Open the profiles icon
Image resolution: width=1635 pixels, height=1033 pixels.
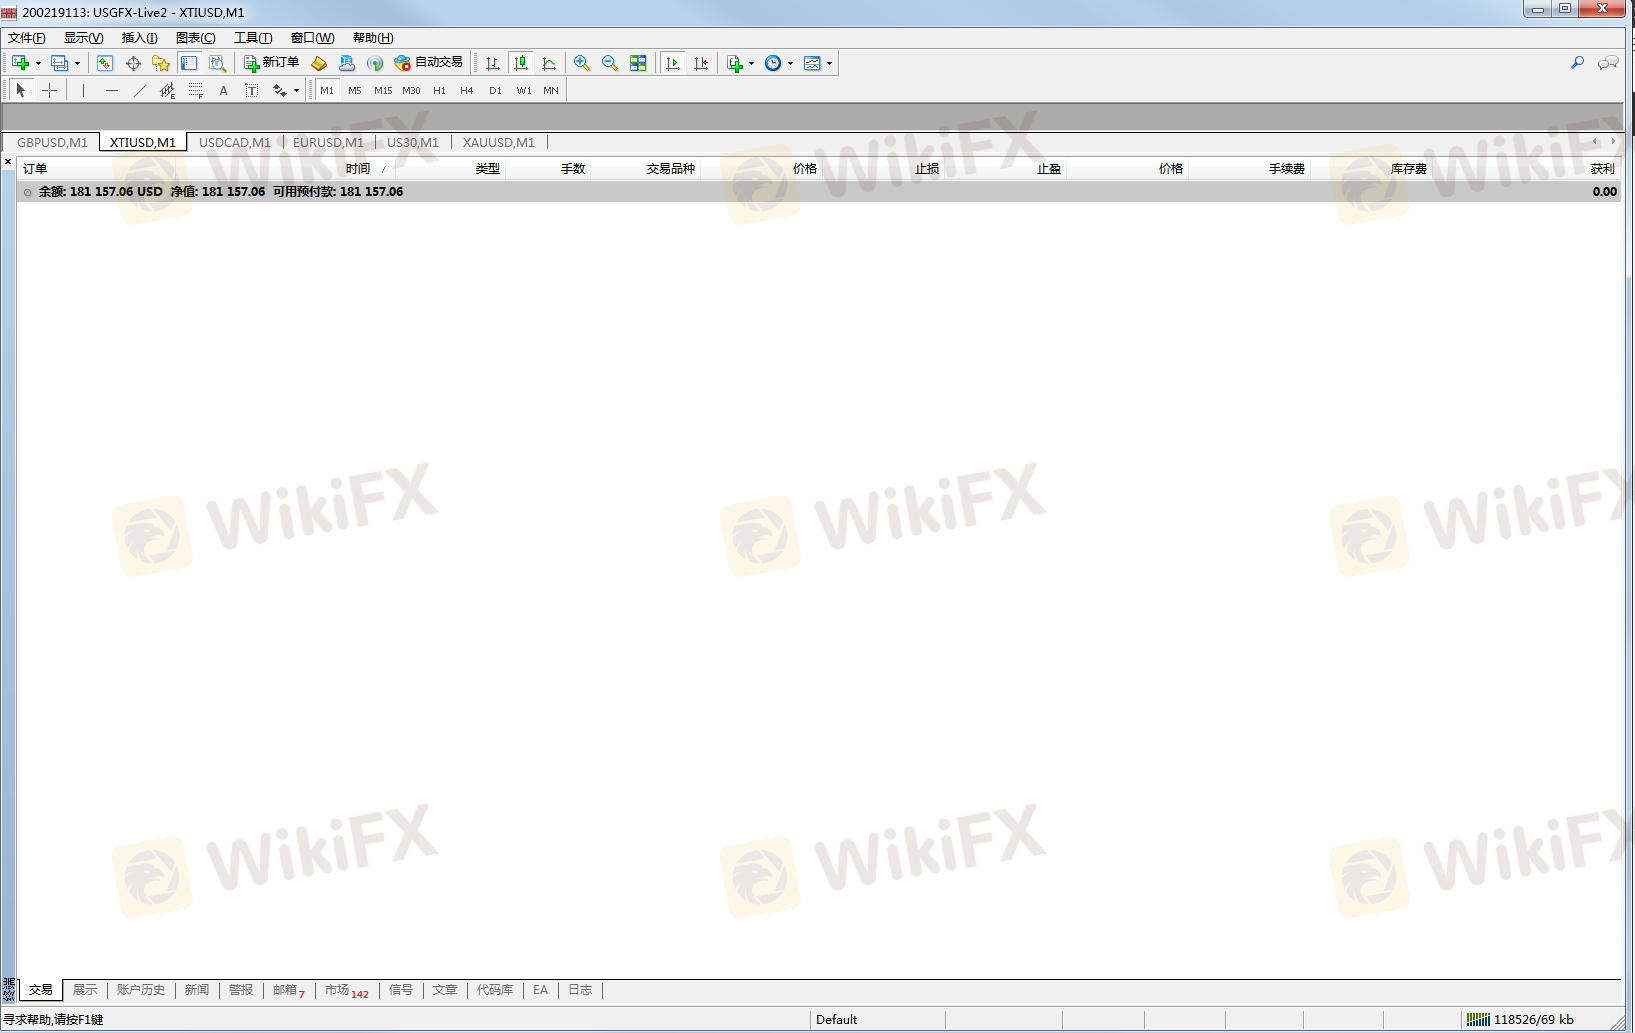click(x=60, y=63)
